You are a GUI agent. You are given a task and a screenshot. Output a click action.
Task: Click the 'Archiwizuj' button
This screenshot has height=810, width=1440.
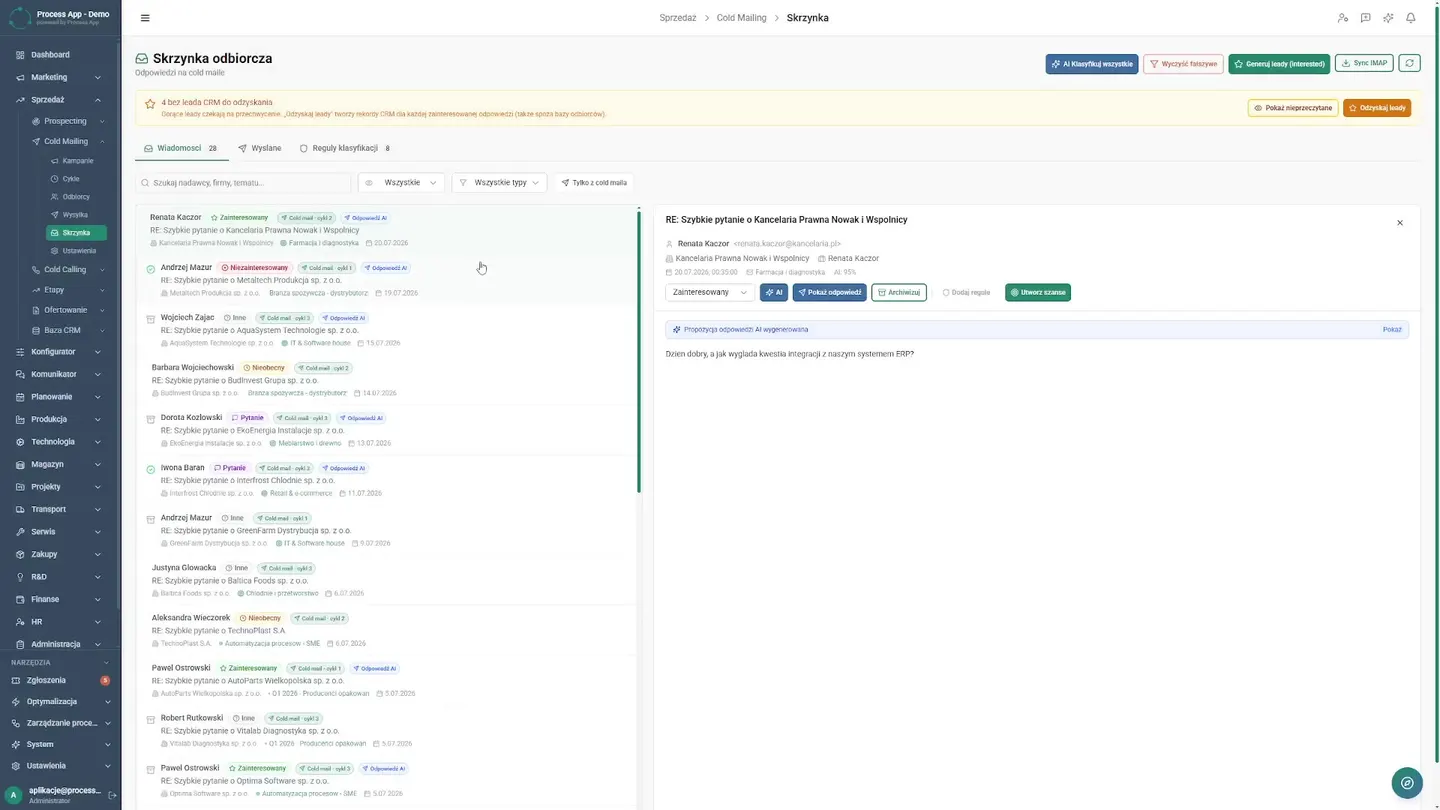coord(899,292)
